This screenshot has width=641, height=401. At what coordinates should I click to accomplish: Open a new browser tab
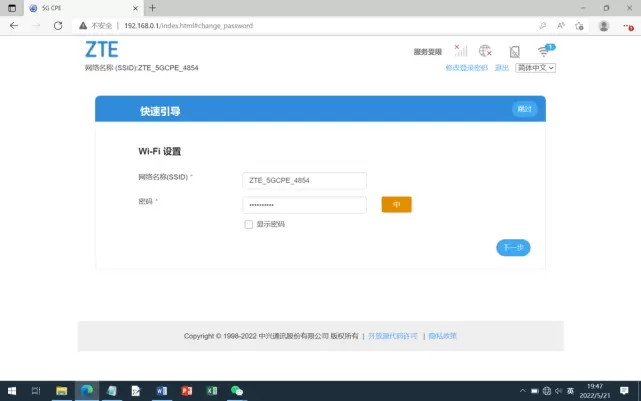click(152, 7)
